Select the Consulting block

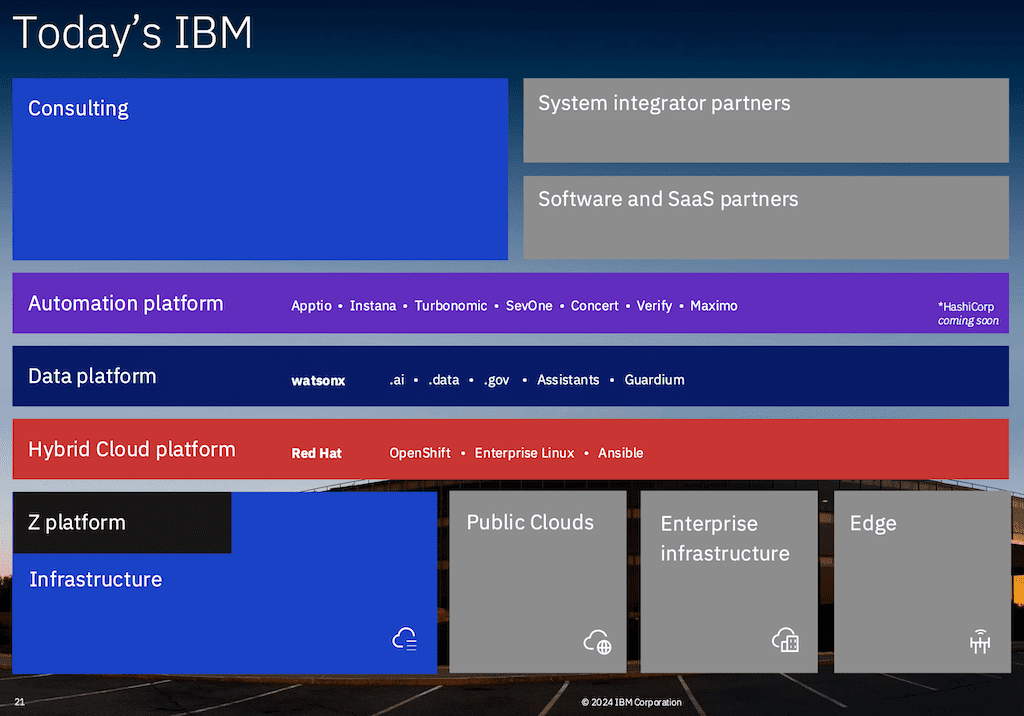260,169
